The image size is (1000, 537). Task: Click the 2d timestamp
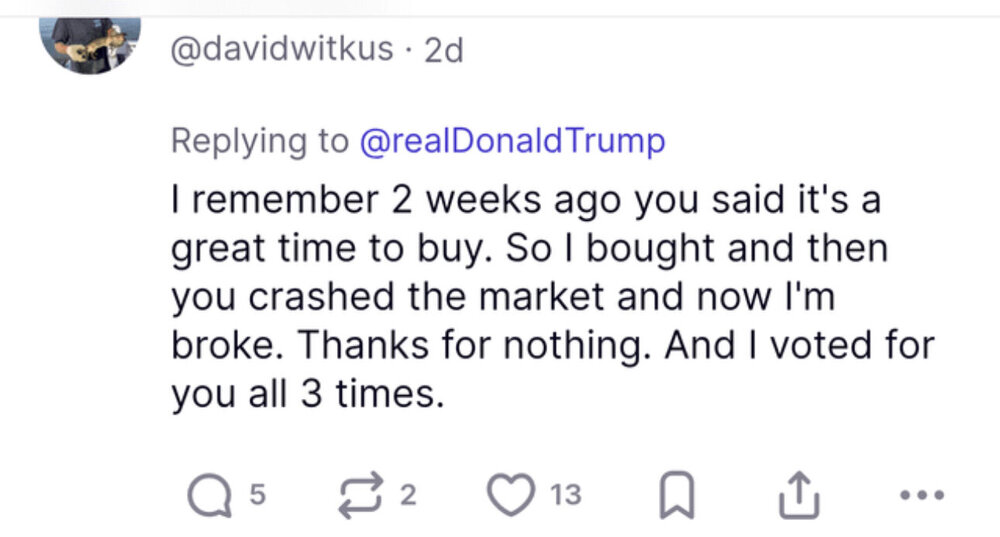[443, 49]
